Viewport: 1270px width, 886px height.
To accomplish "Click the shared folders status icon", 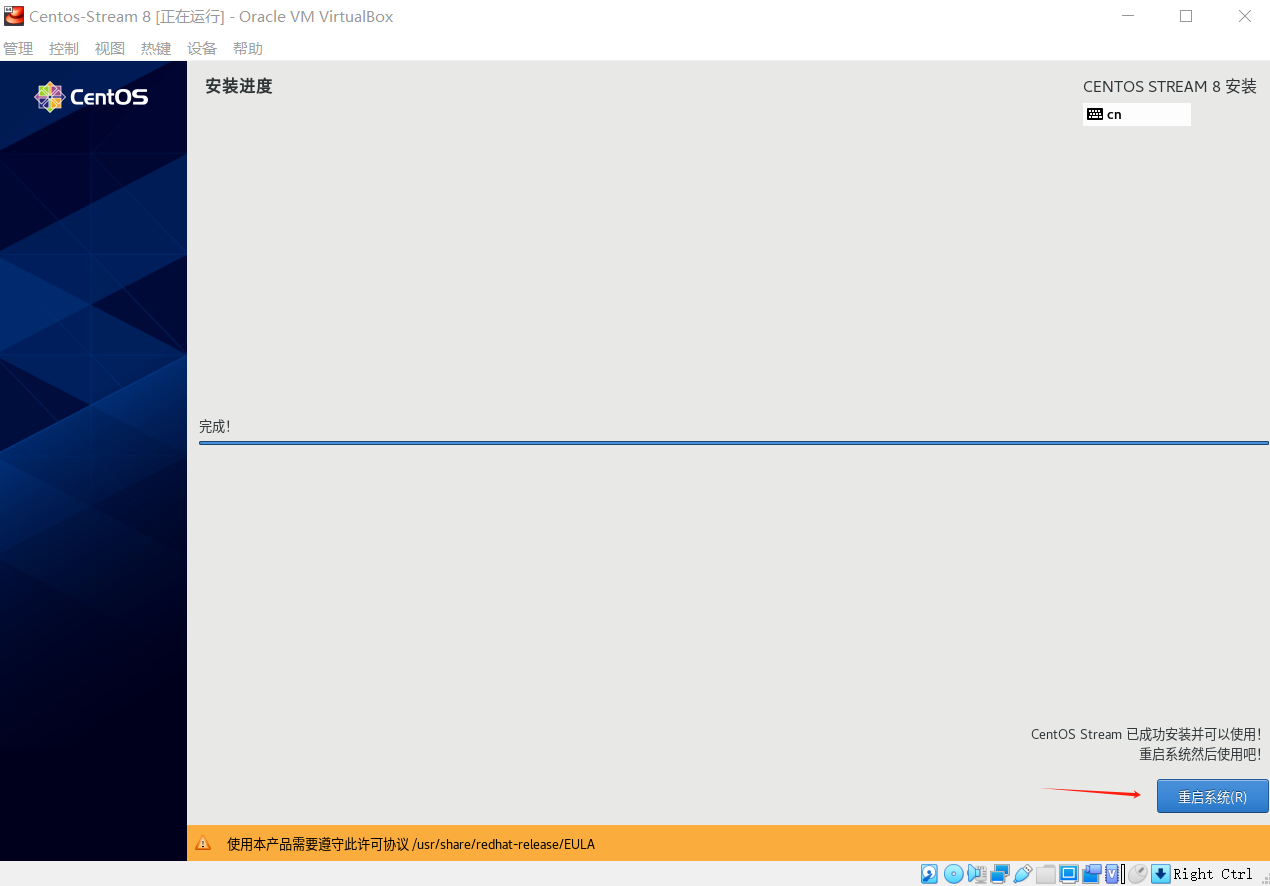I will pyautogui.click(x=1046, y=874).
